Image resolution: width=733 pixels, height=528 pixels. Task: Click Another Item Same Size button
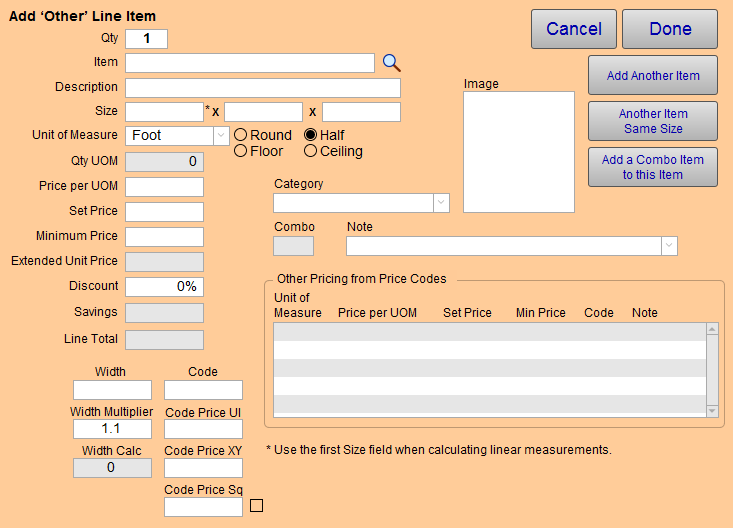[x=653, y=121]
